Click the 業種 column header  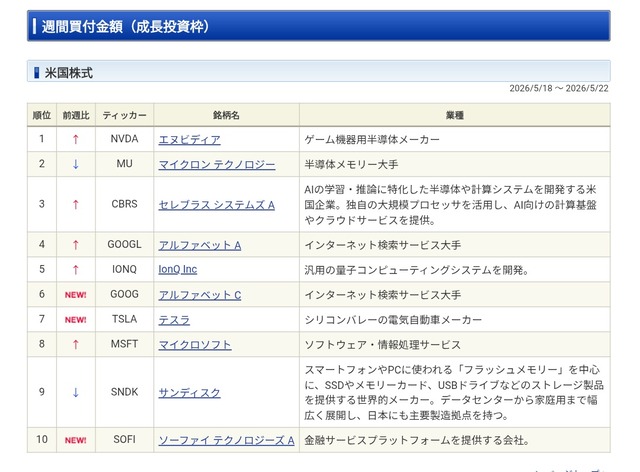coord(455,116)
